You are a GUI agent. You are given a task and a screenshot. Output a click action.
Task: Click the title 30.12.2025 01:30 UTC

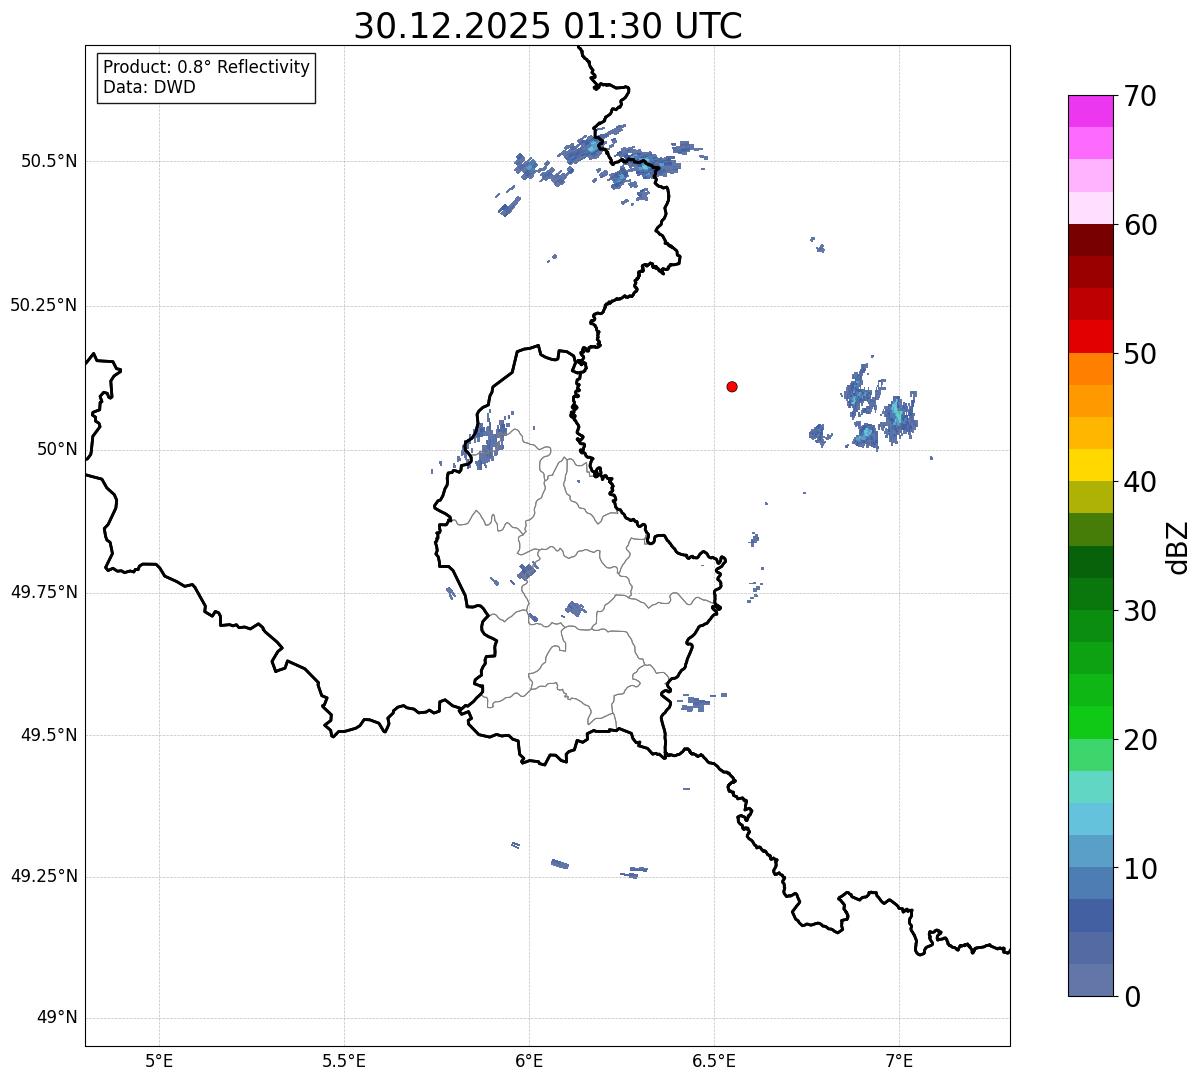pos(548,26)
